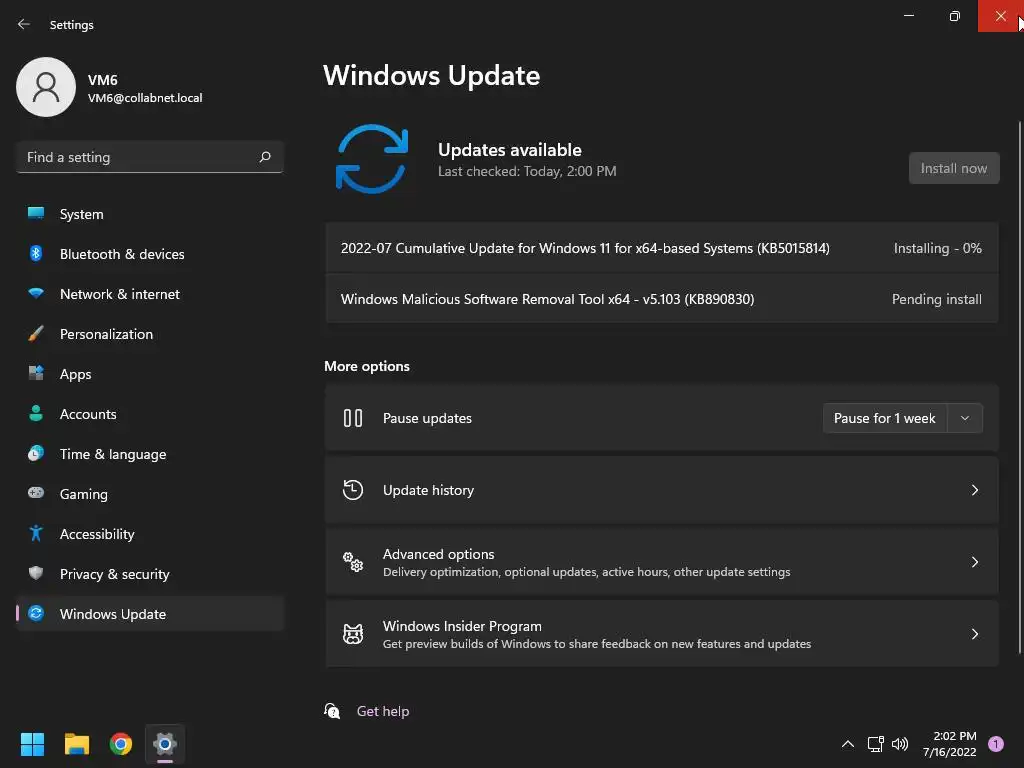Open the Get help link
This screenshot has width=1024, height=768.
383,711
